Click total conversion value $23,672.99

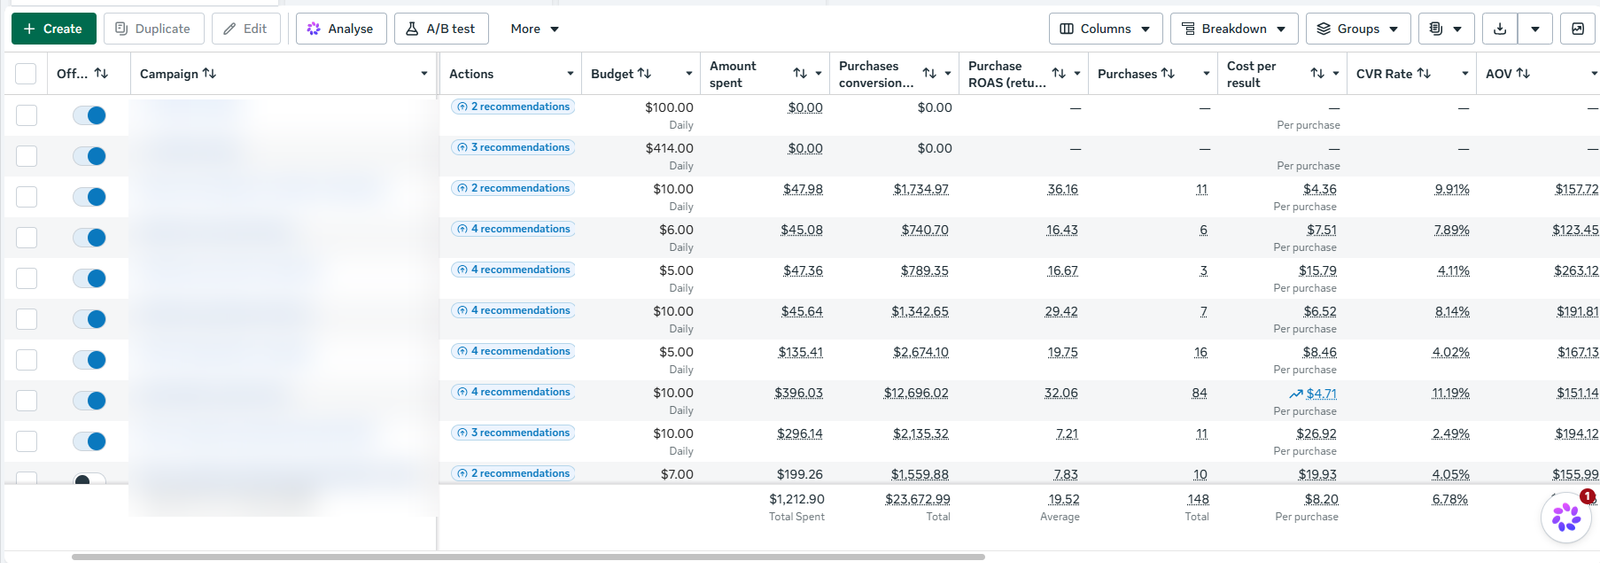point(918,499)
